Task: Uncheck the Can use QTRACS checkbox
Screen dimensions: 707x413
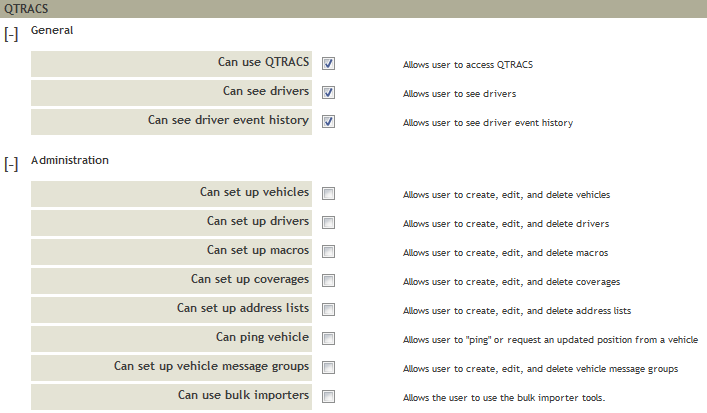Action: [328, 64]
